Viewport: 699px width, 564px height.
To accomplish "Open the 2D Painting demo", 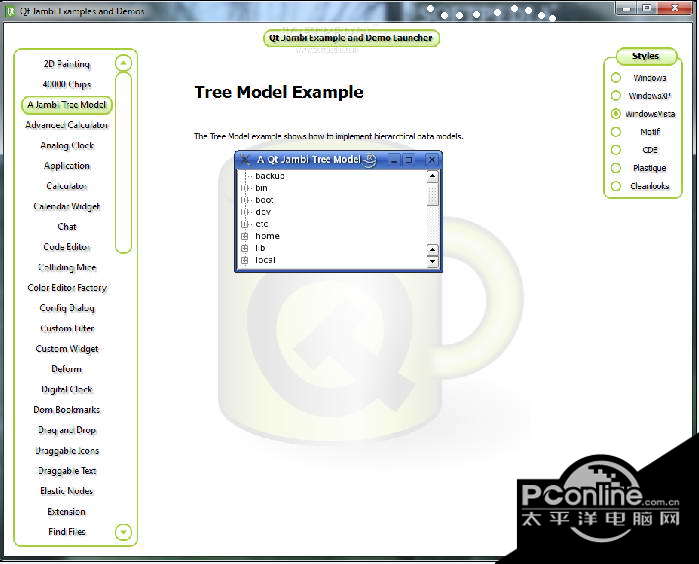I will pyautogui.click(x=67, y=64).
